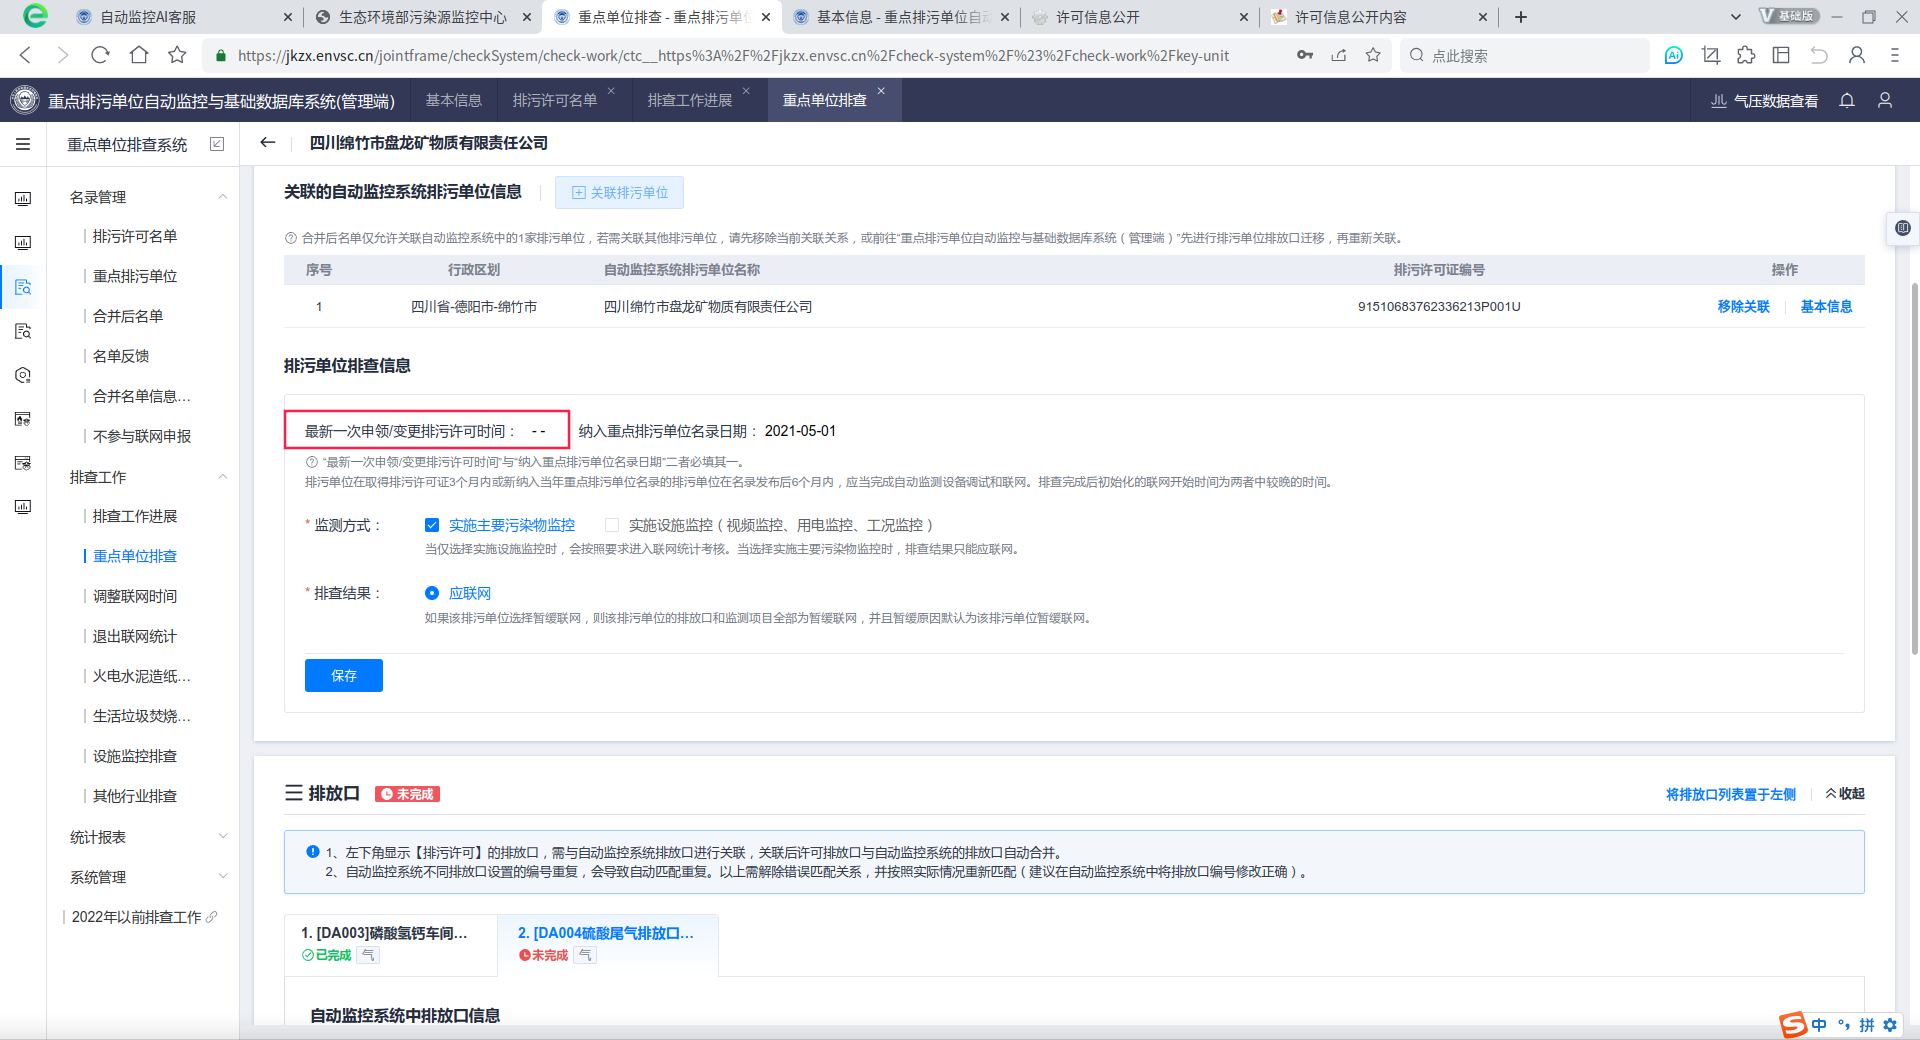Collapse the 名录管理 menu group

pyautogui.click(x=223, y=197)
